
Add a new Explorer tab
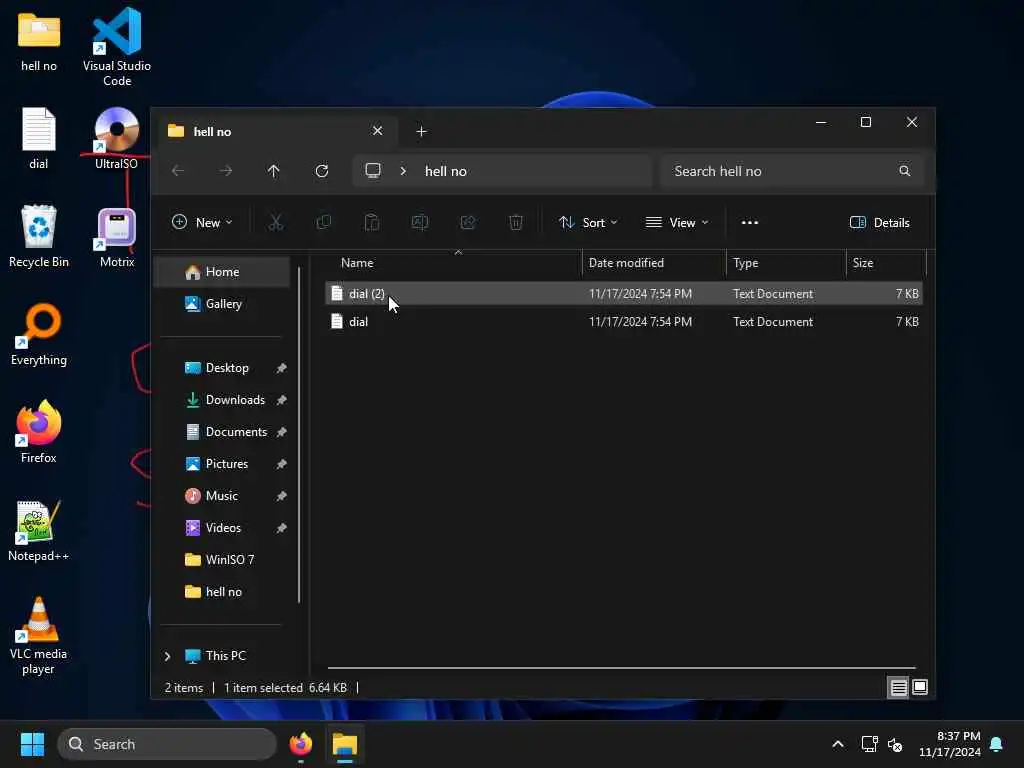pos(421,131)
